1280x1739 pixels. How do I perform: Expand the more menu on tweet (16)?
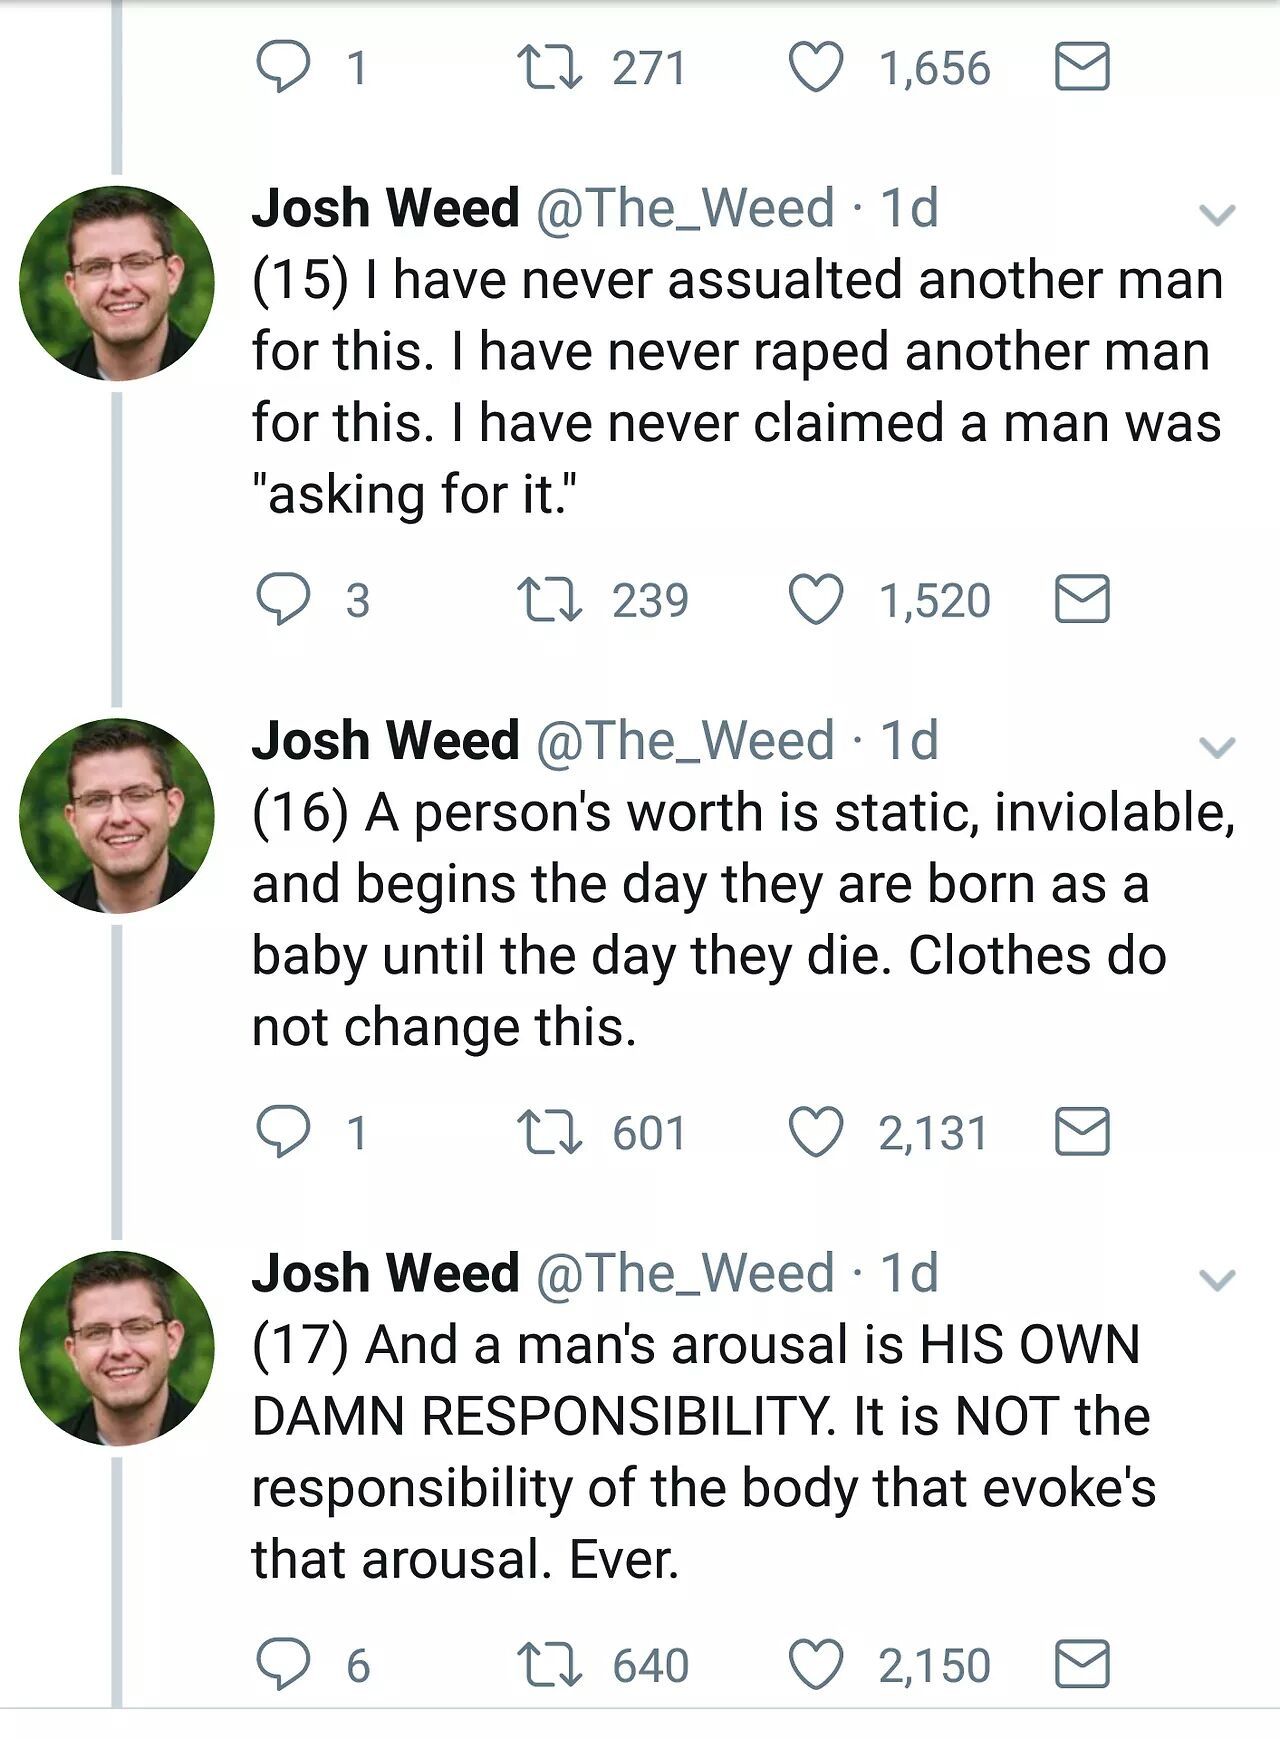point(1217,747)
